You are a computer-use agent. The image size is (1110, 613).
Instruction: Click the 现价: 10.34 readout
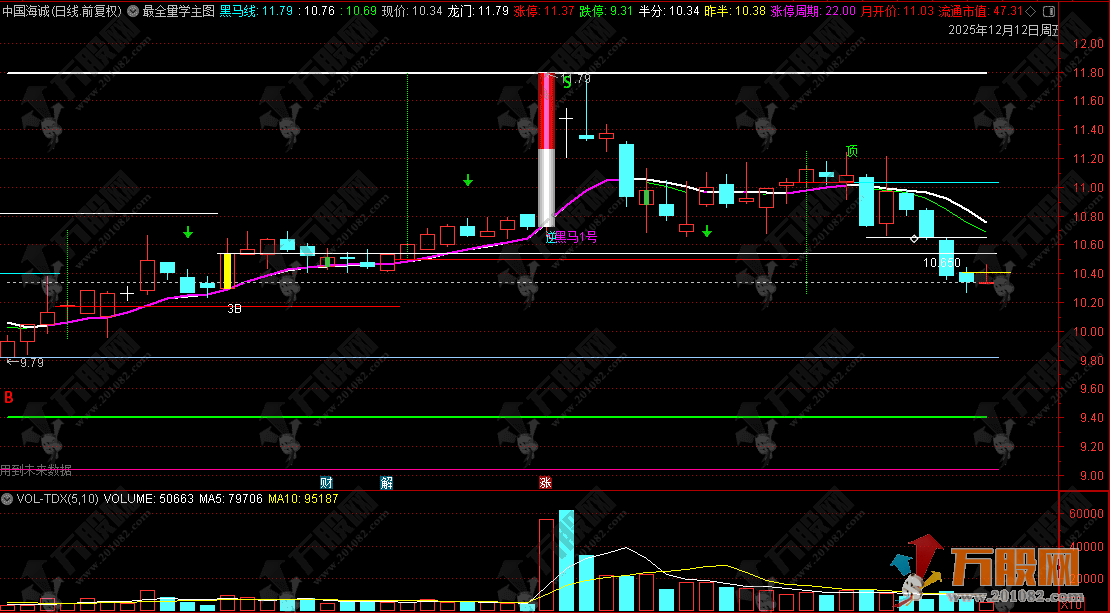tap(412, 11)
